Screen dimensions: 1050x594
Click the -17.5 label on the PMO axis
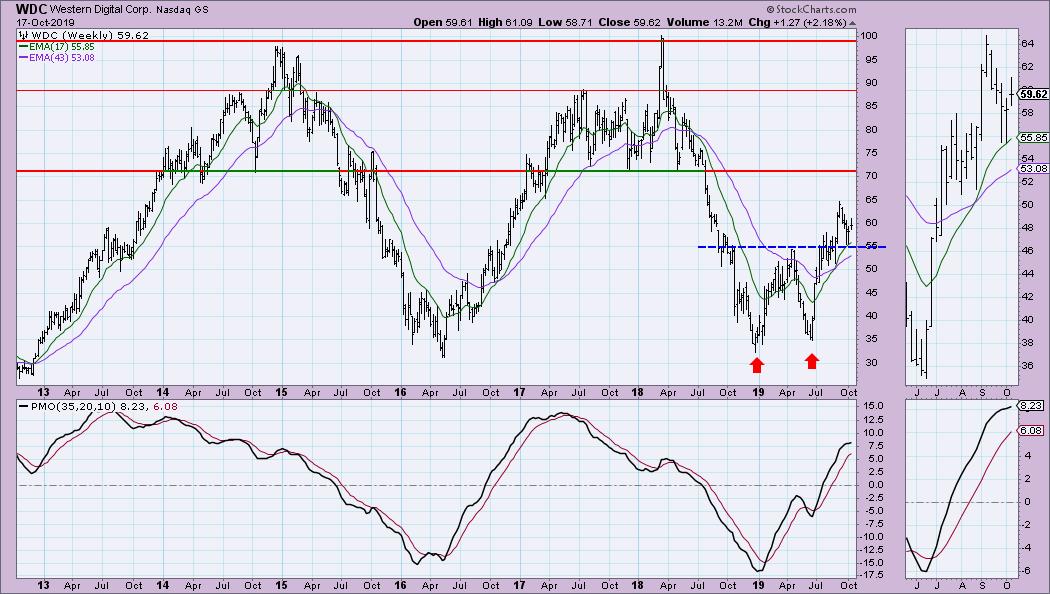871,575
